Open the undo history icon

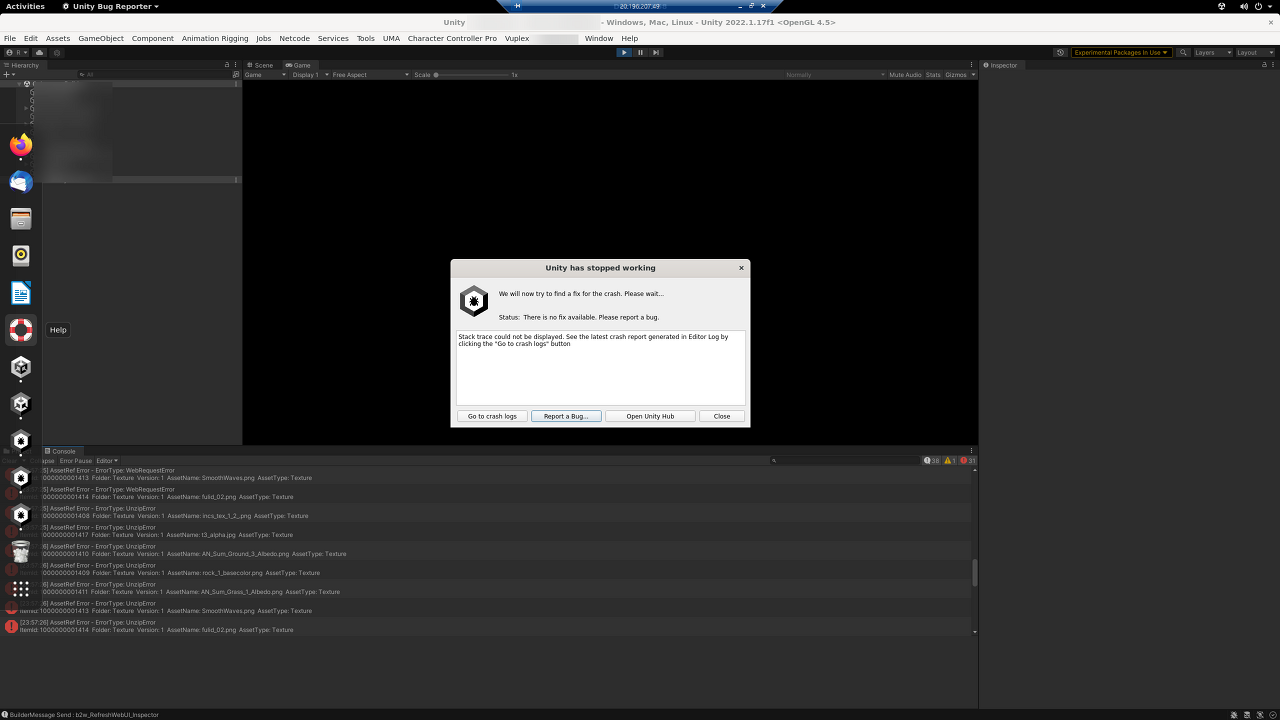1061,52
